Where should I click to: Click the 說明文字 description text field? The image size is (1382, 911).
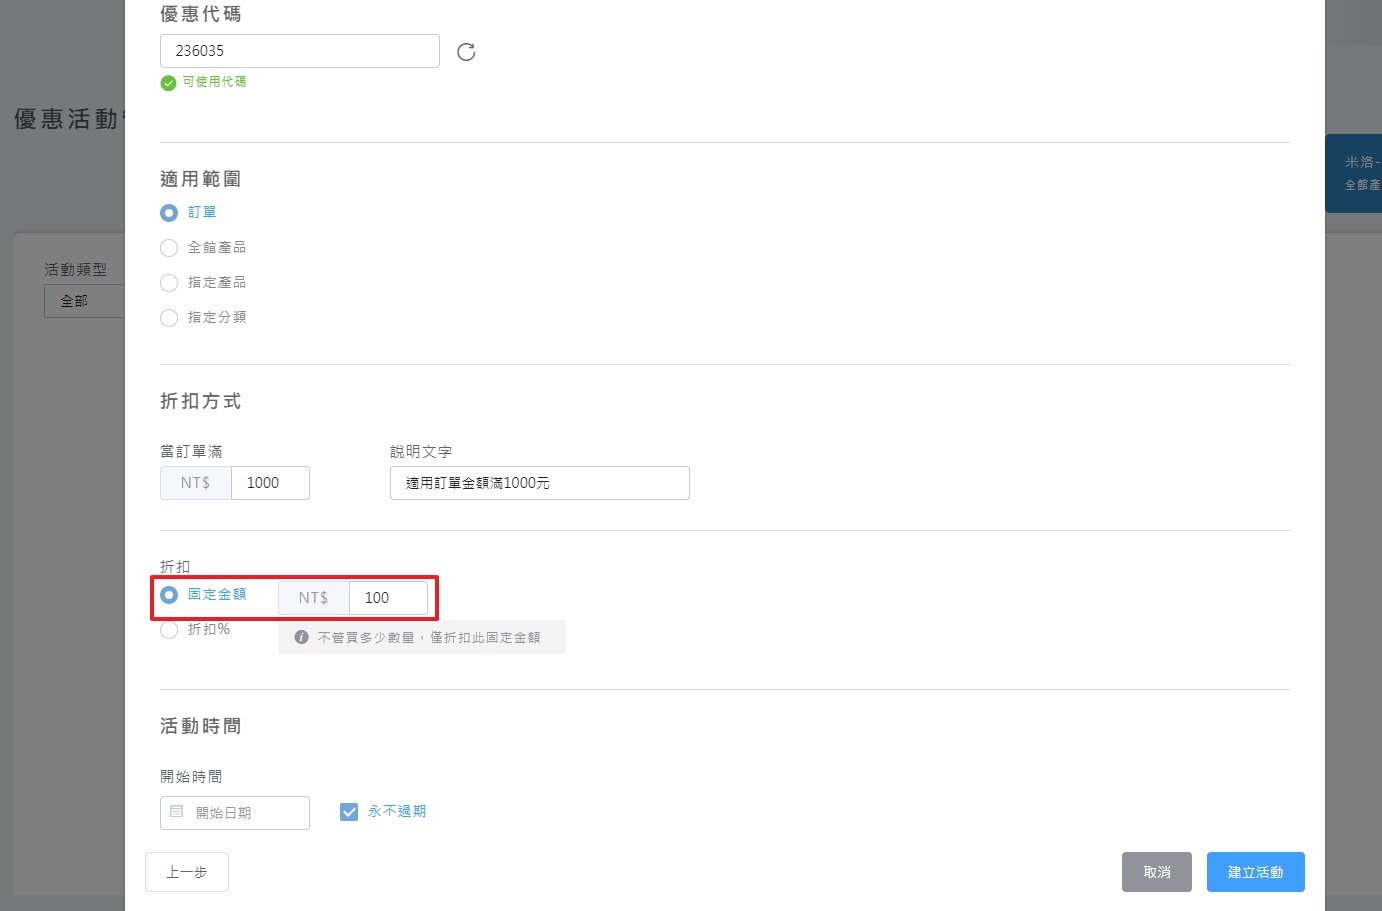coord(539,483)
